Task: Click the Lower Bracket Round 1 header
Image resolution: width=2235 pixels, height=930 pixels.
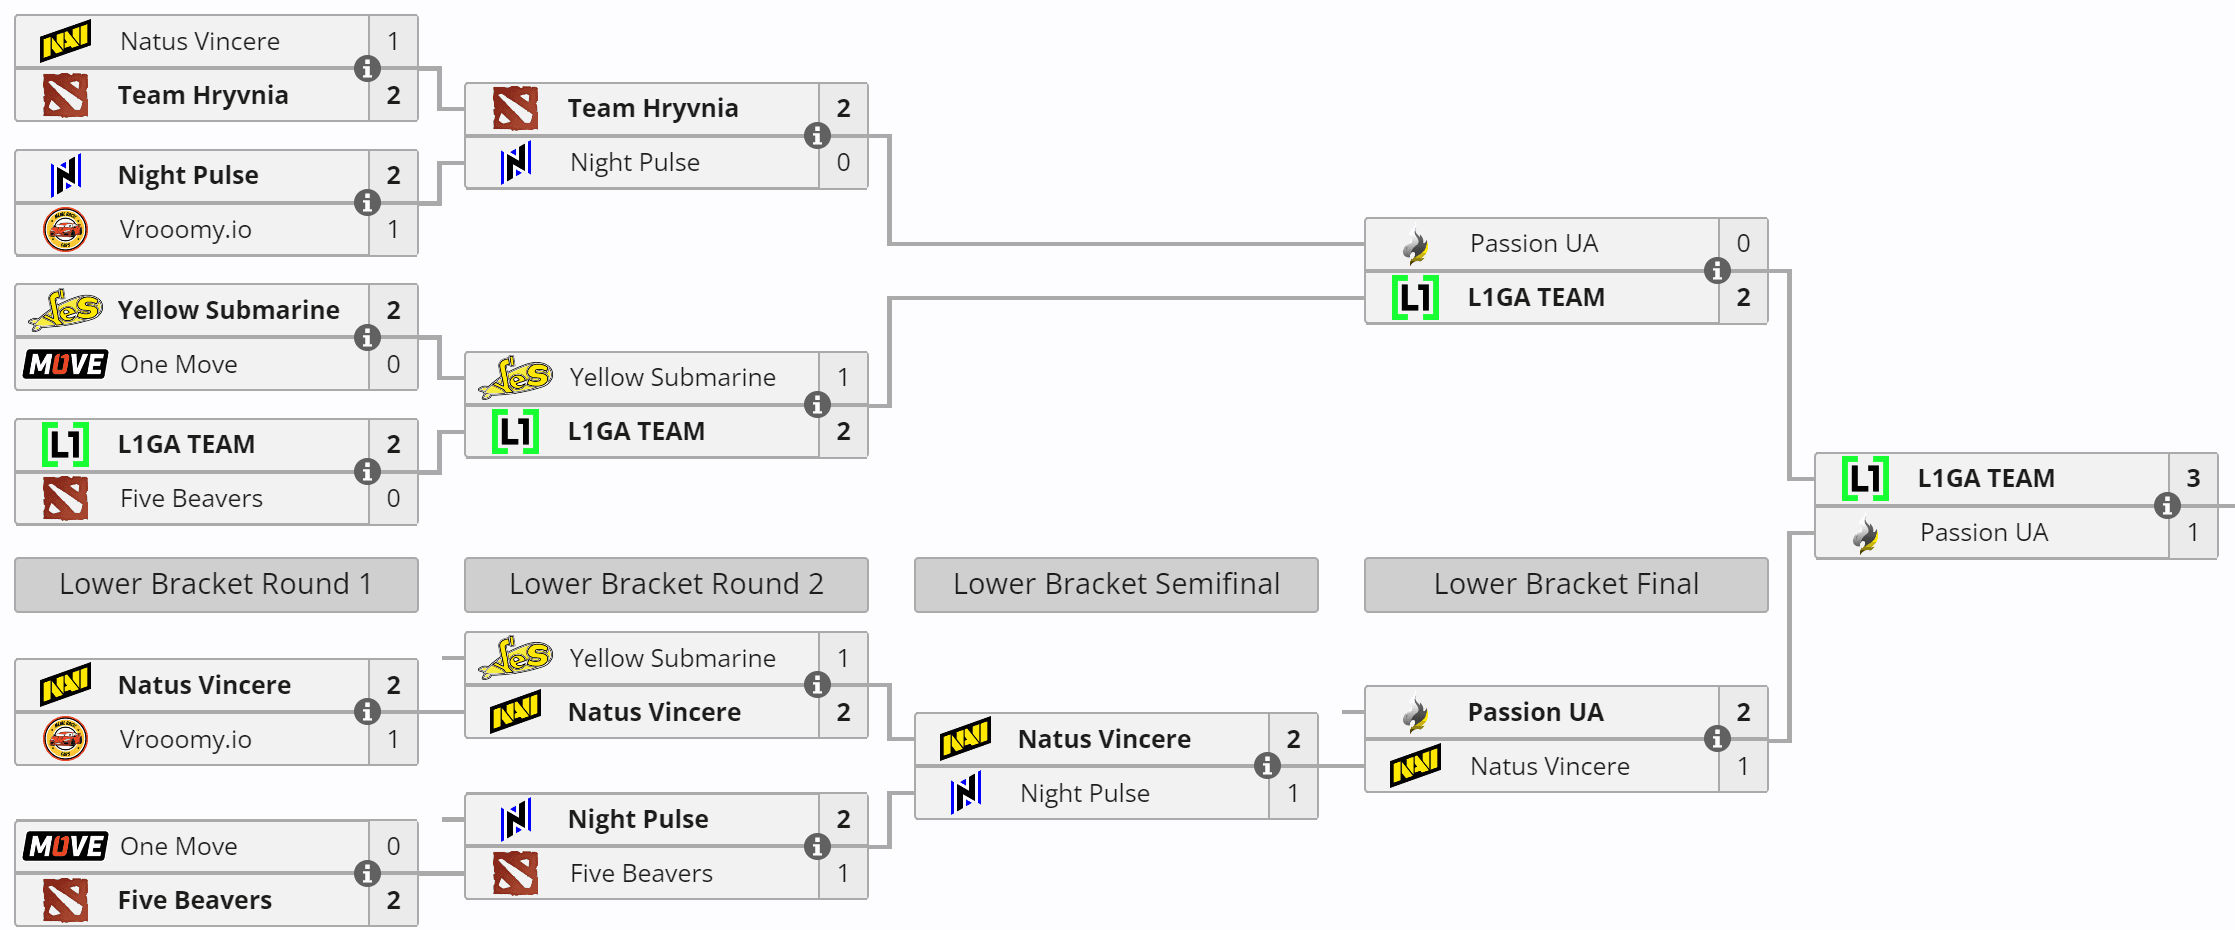Action: click(x=216, y=584)
